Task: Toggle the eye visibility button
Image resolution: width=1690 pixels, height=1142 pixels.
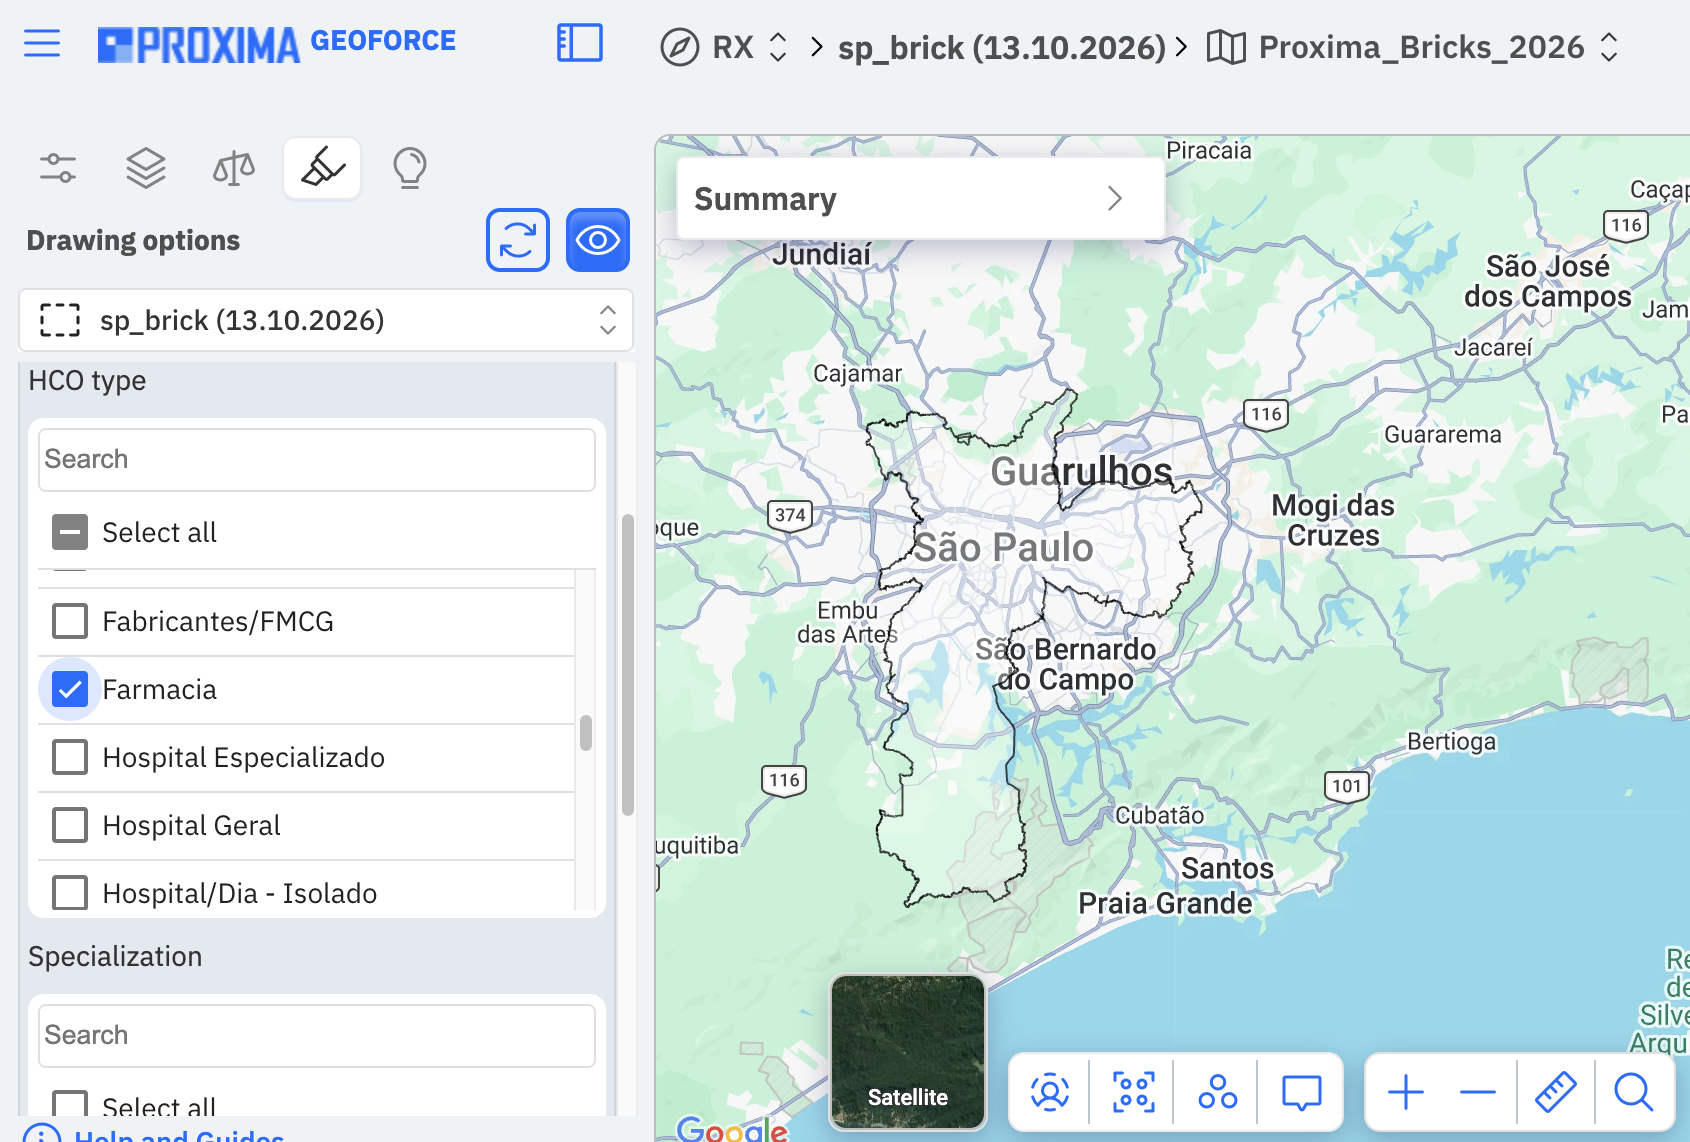Action: pos(598,240)
